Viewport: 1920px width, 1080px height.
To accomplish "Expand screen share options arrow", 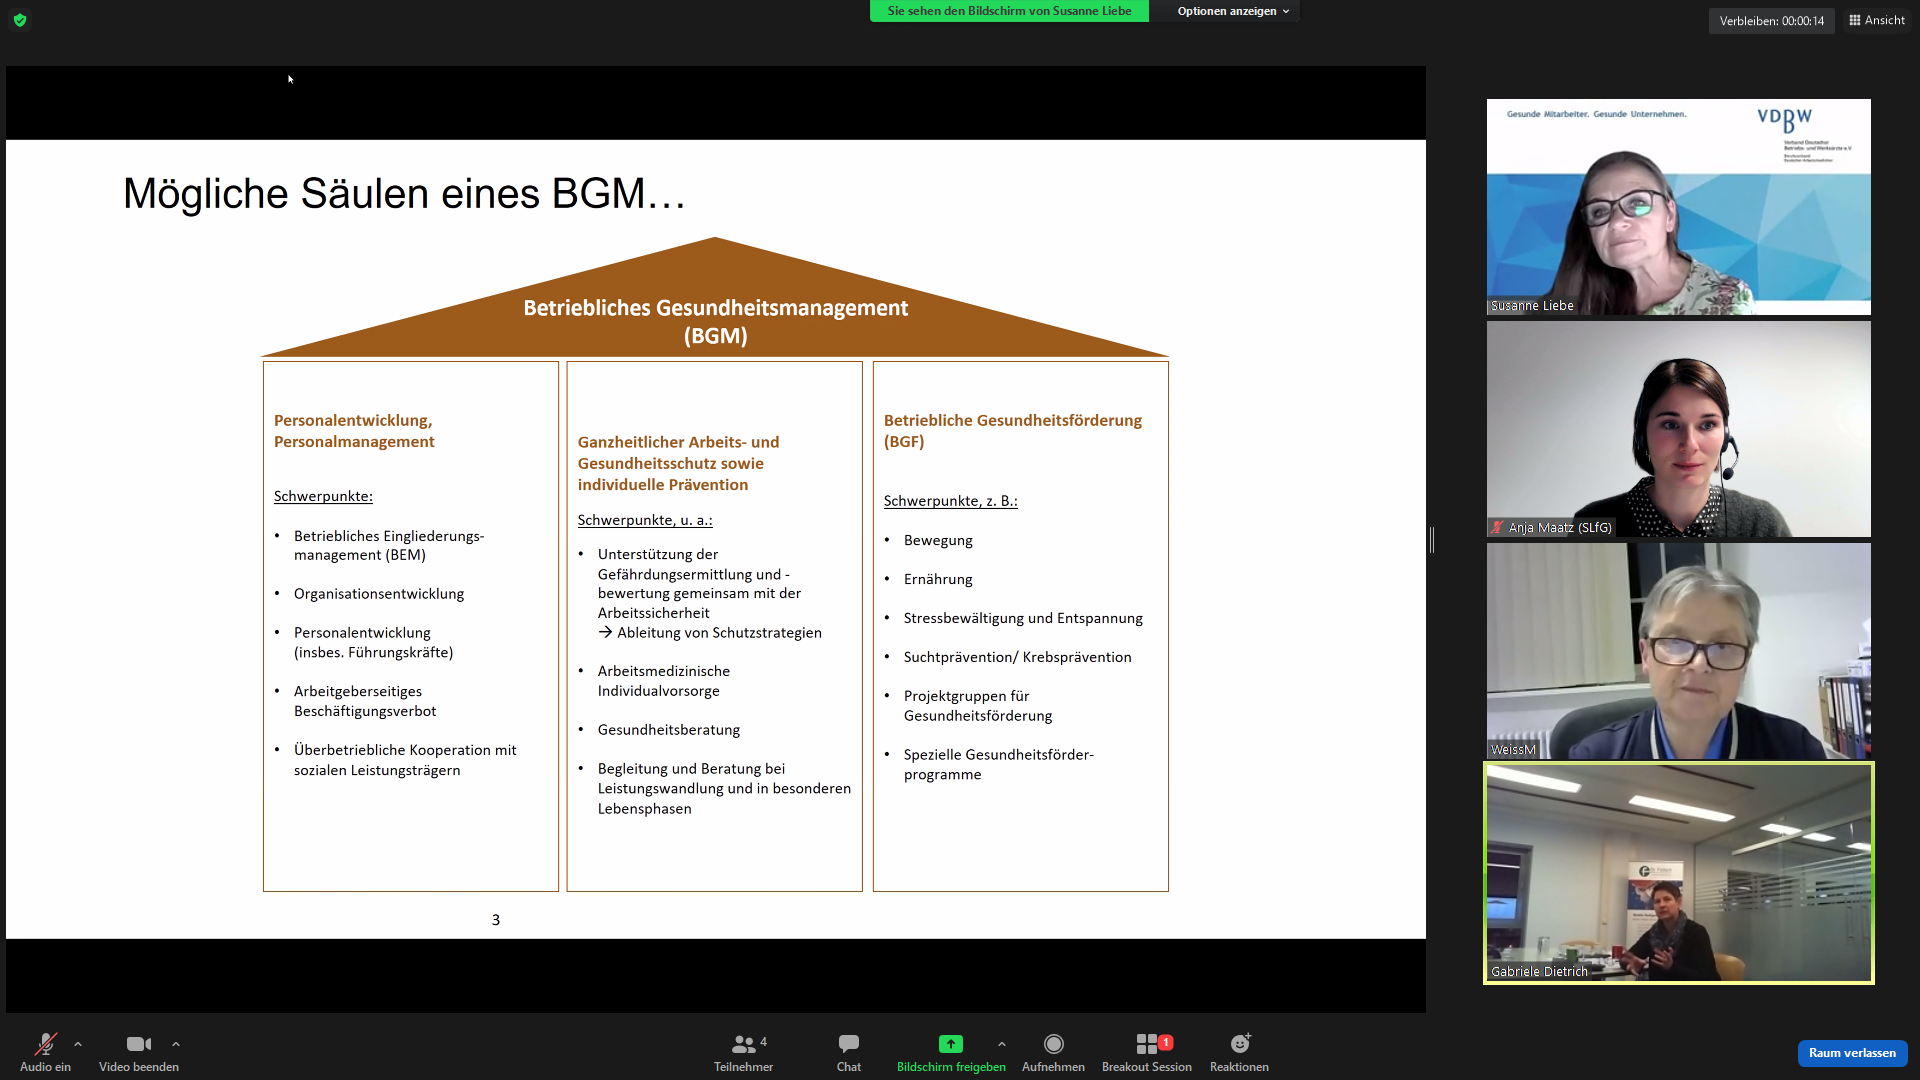I will 1002,1044.
